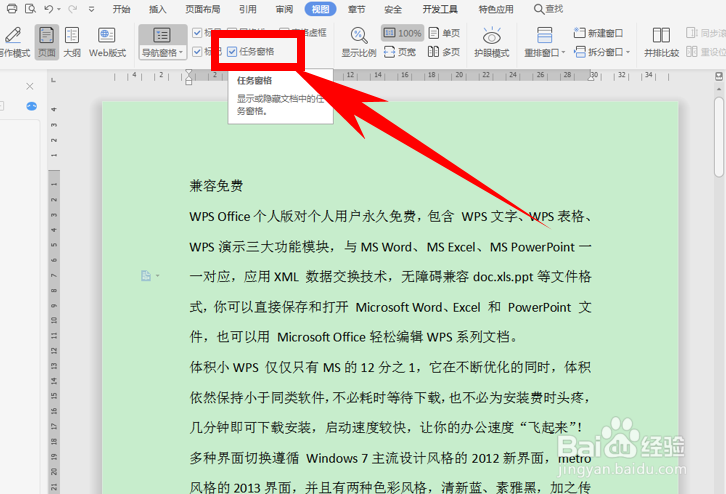This screenshot has height=494, width=726.
Task: Switch to writing mode (写作模式)
Action: (14, 42)
